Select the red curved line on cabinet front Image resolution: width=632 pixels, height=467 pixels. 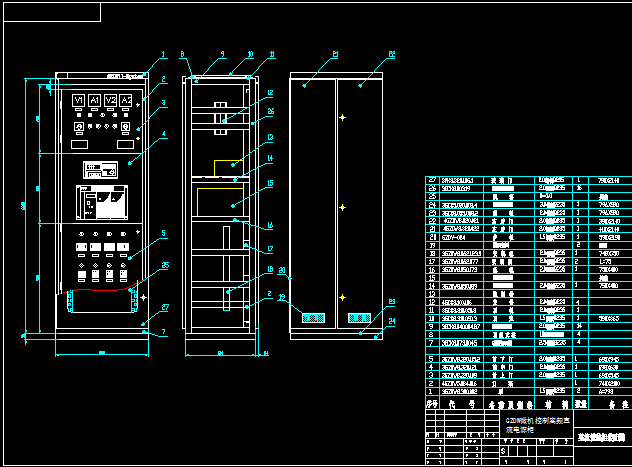coord(98,293)
